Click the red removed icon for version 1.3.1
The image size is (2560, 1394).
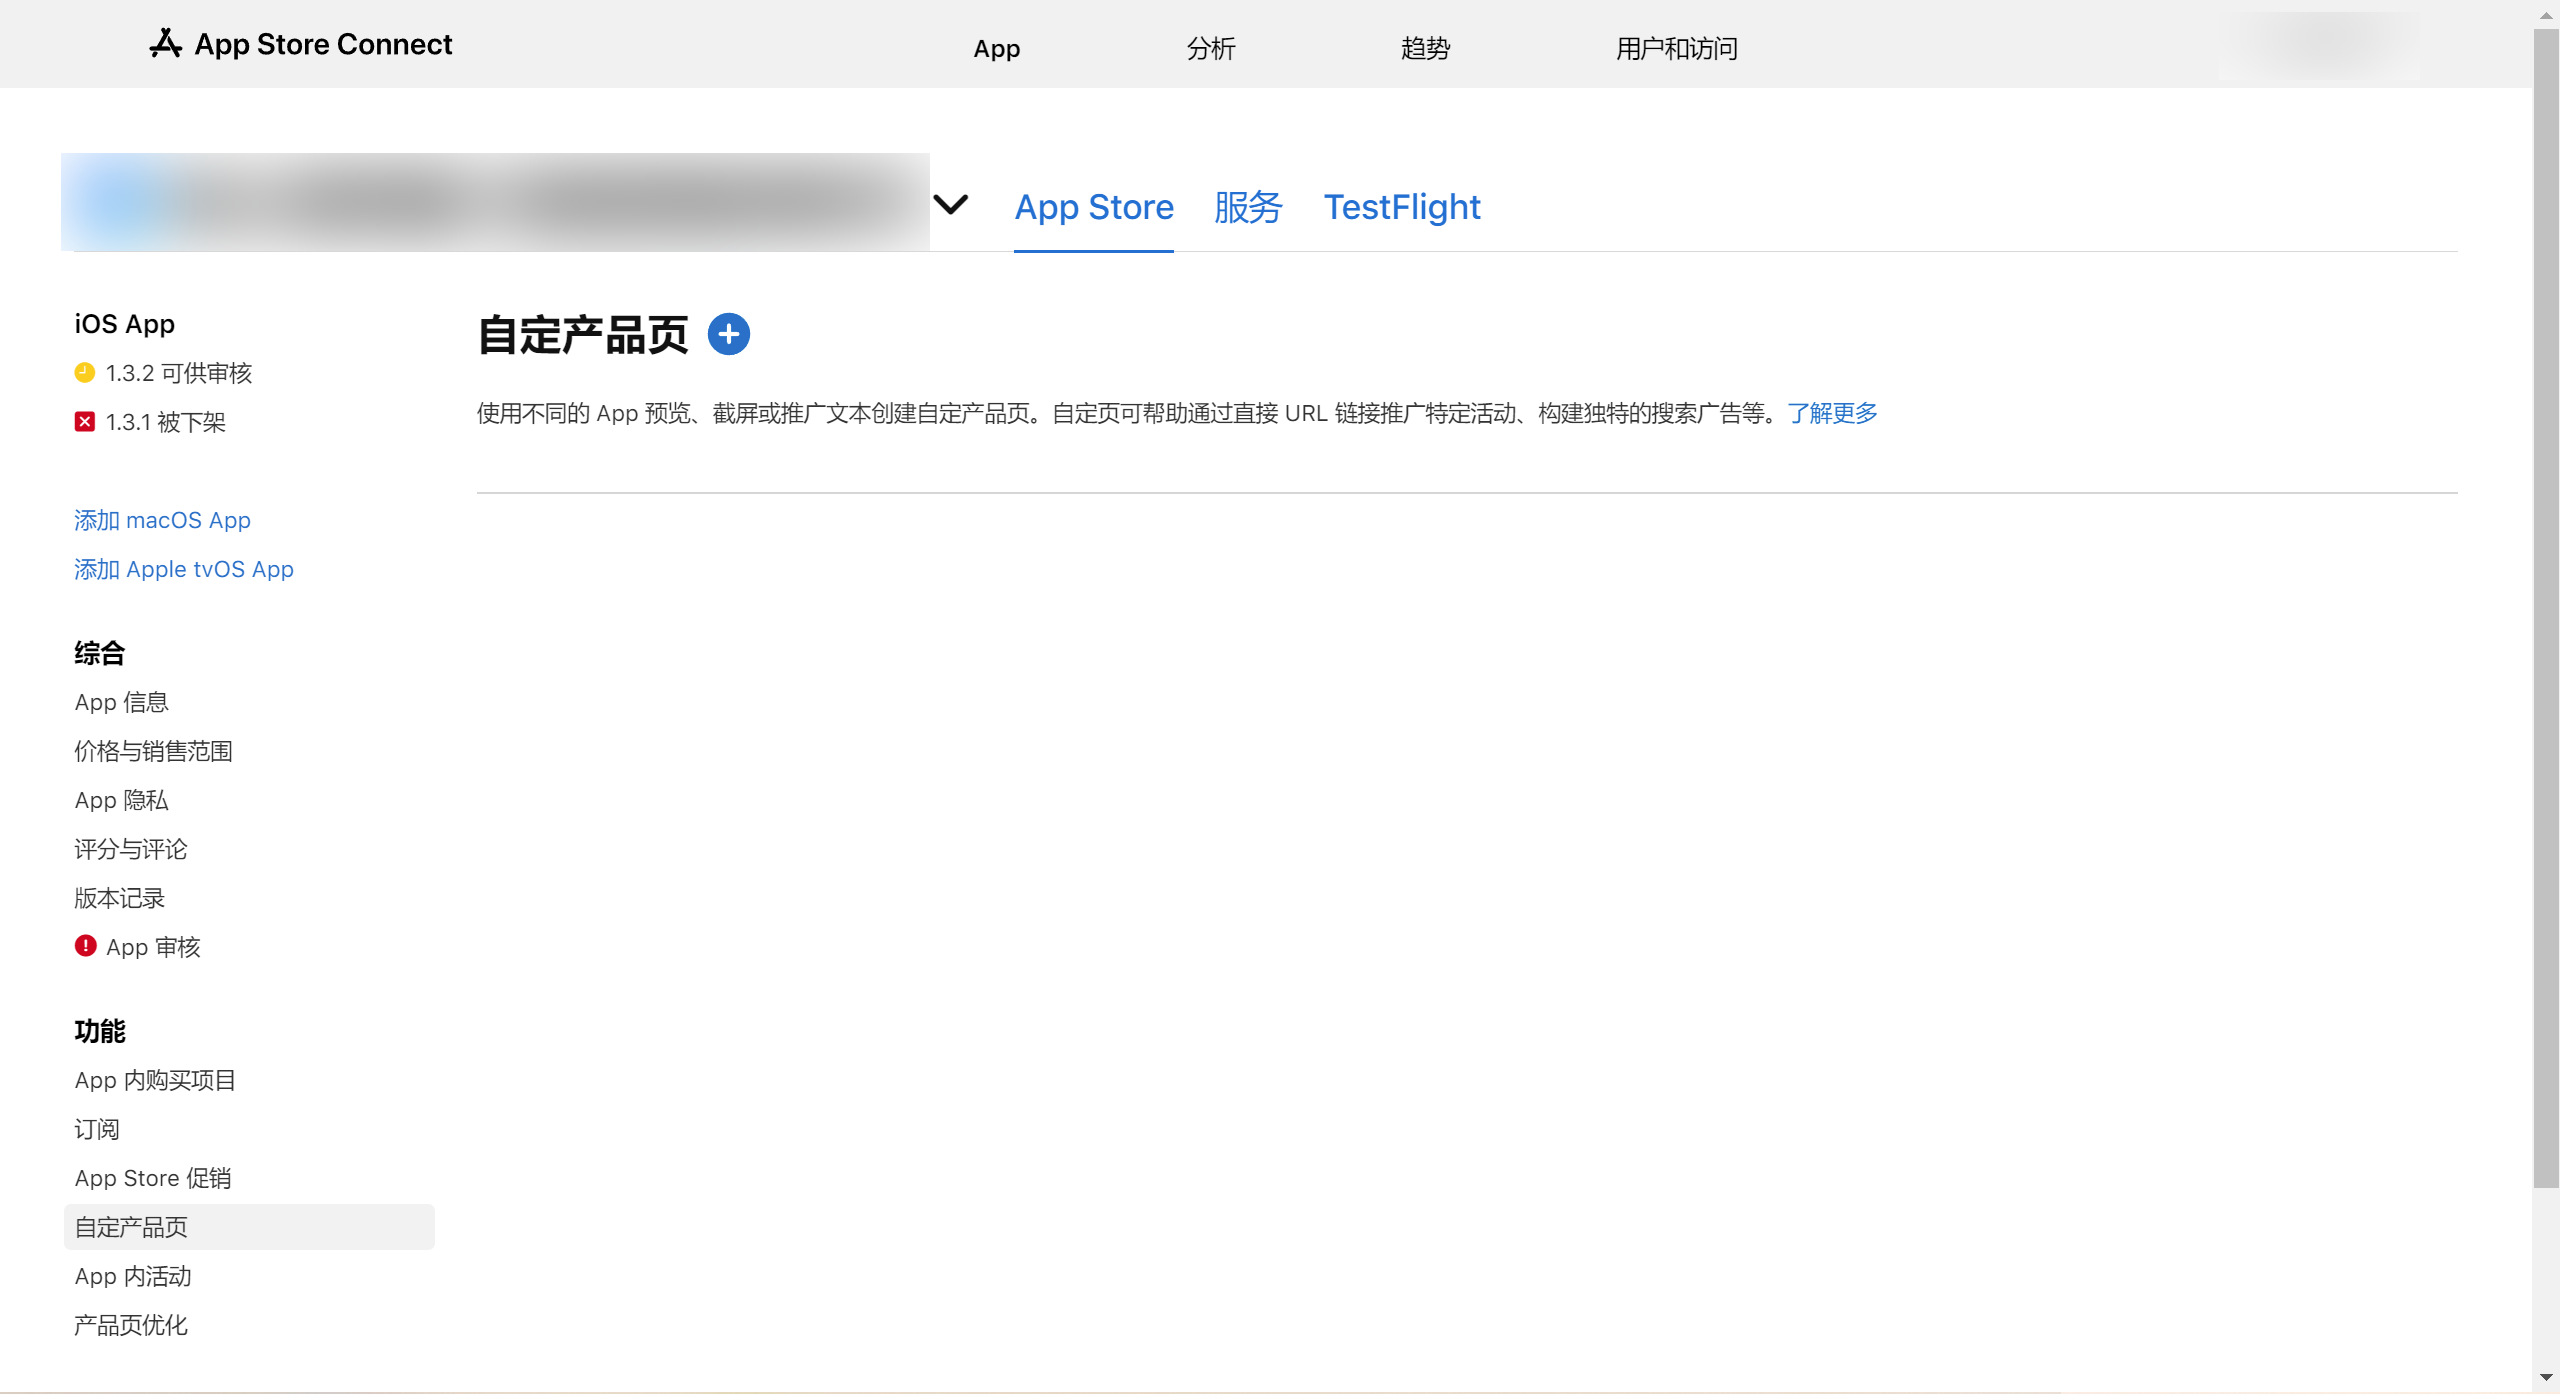coord(85,422)
